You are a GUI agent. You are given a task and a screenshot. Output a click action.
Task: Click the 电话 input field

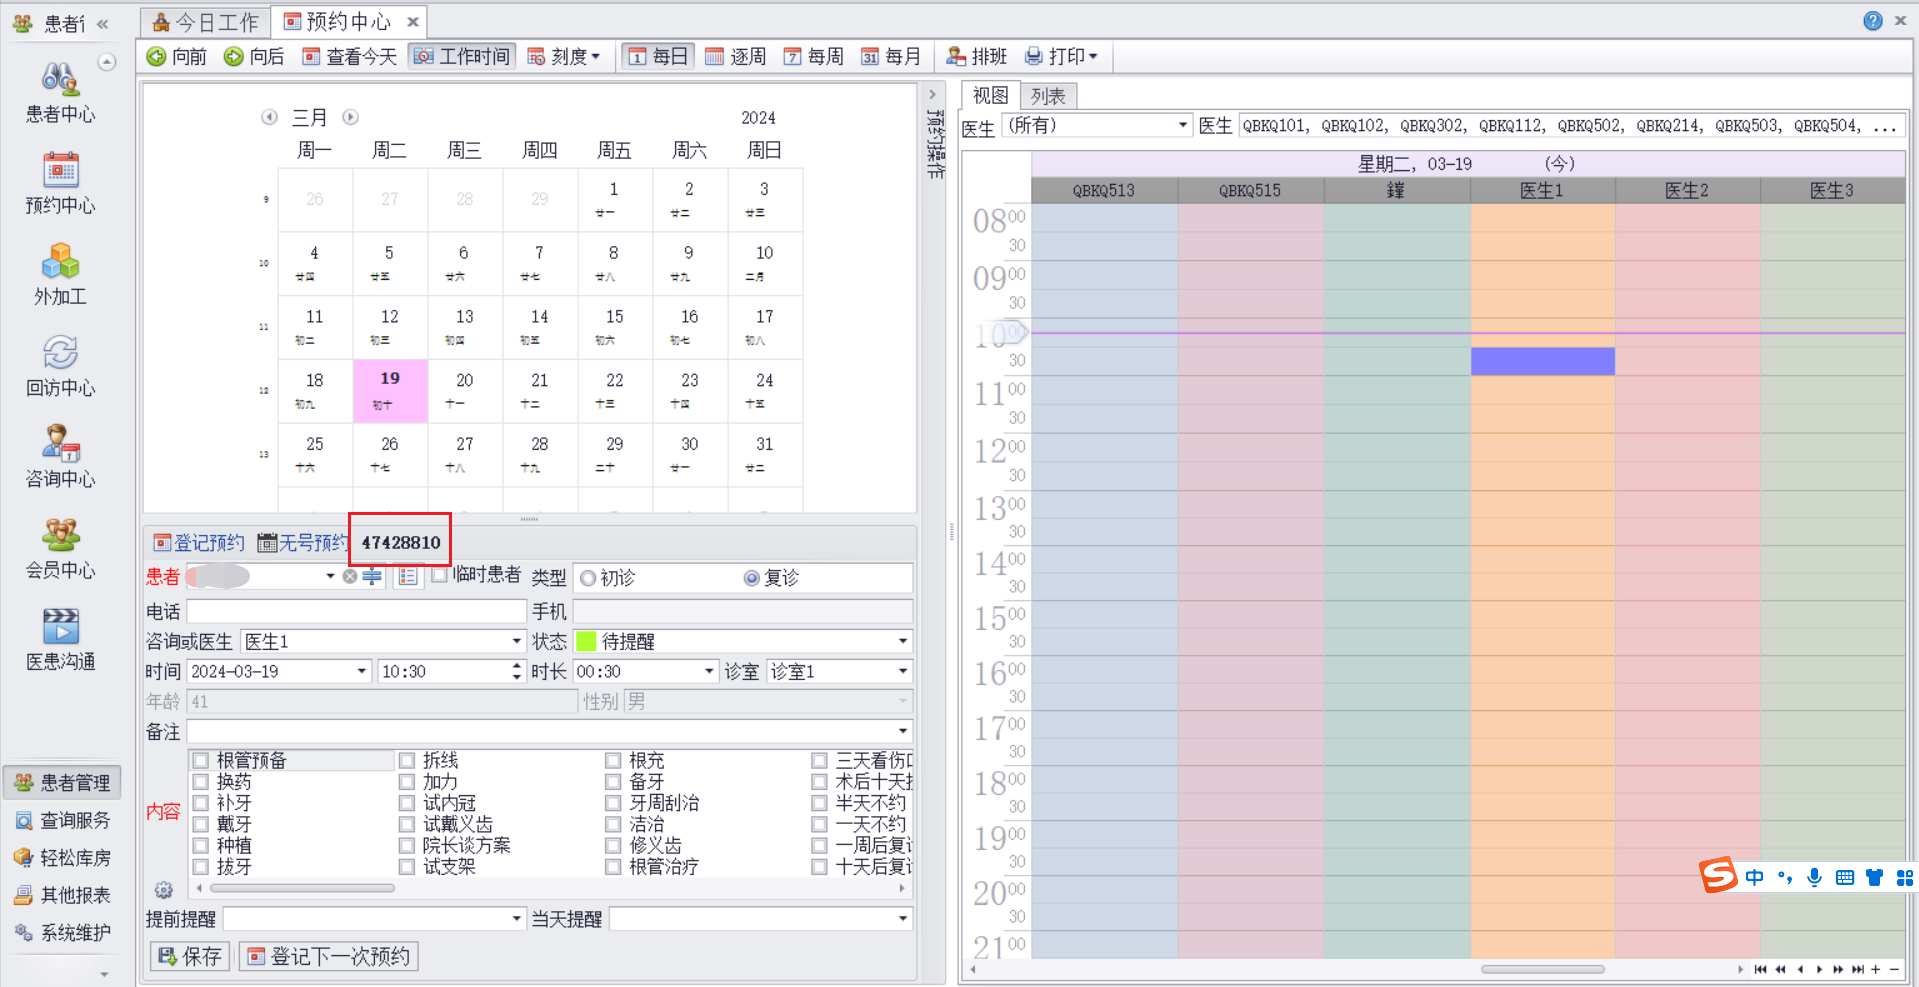356,611
